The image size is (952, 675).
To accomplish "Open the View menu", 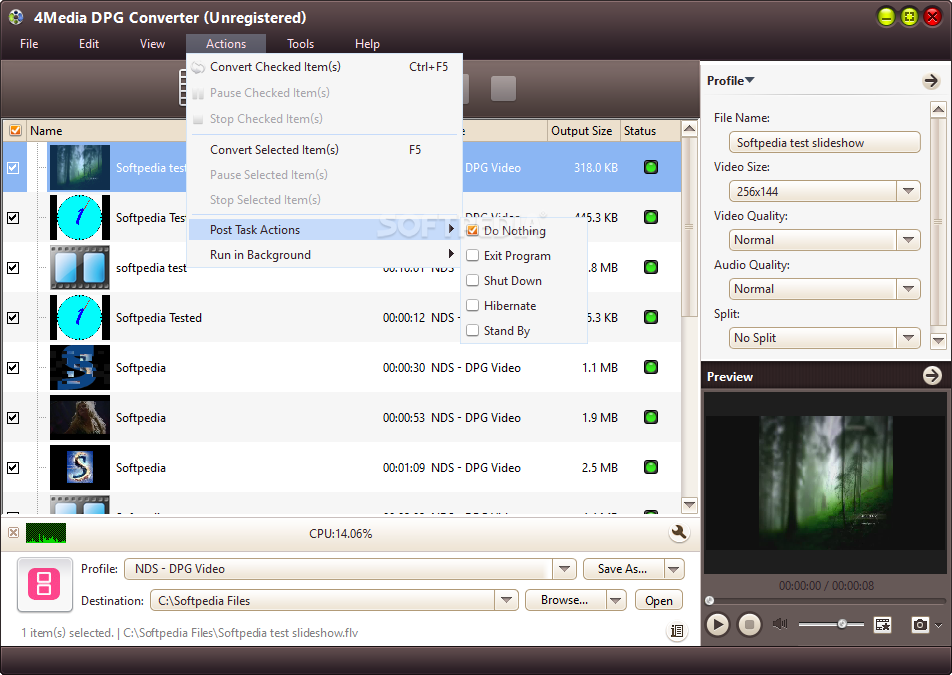I will [152, 44].
